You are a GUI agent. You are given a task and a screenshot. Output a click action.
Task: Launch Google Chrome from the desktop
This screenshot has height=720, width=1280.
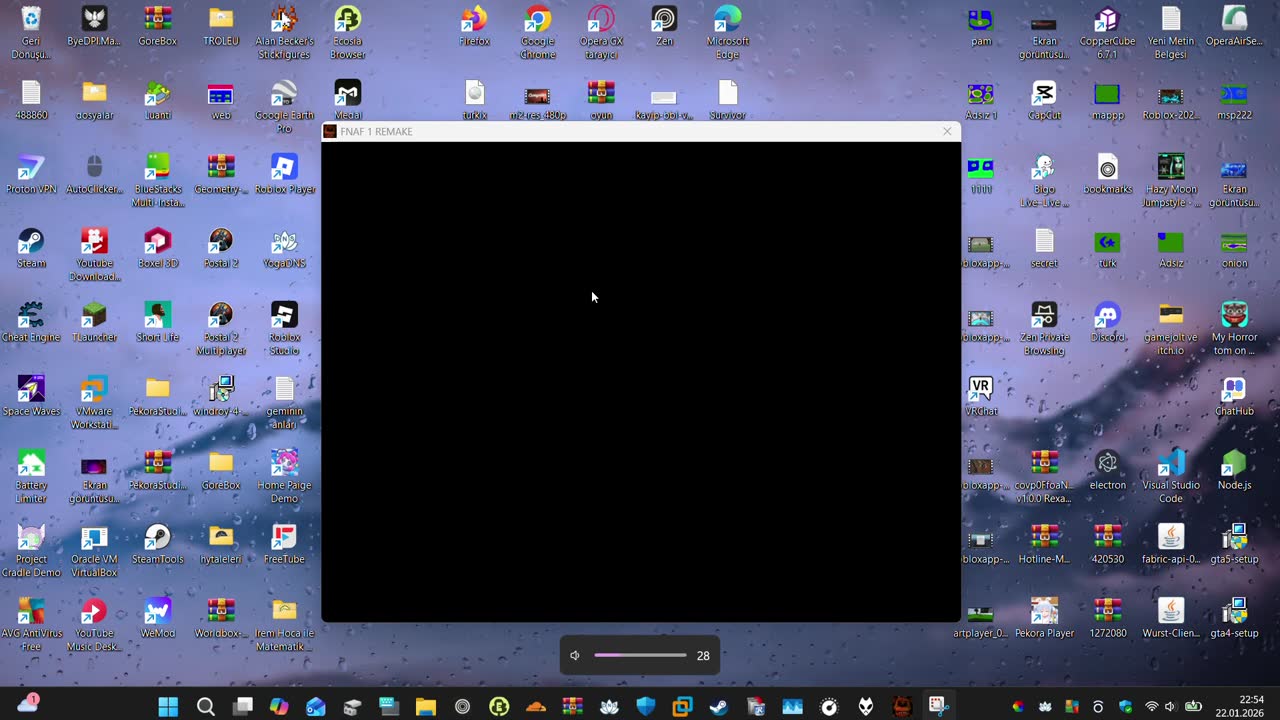(538, 20)
